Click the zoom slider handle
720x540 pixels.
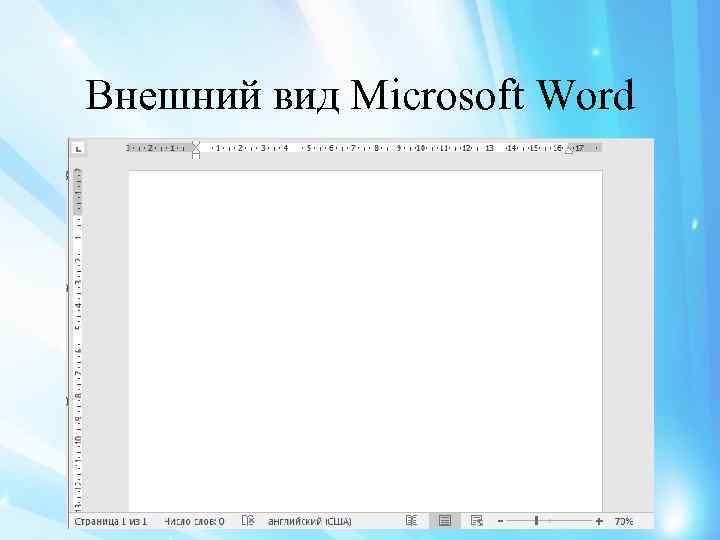point(536,521)
